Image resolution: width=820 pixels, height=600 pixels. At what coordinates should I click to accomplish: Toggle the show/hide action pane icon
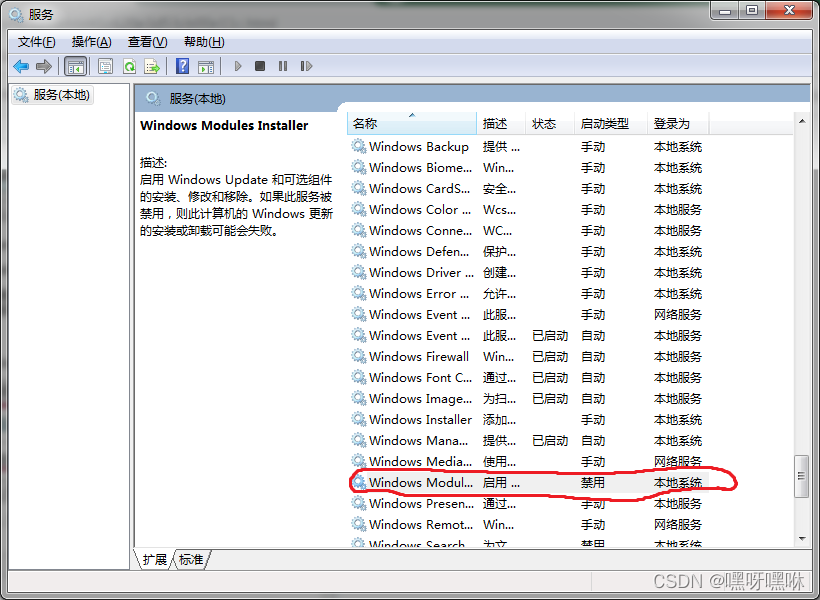coord(206,66)
